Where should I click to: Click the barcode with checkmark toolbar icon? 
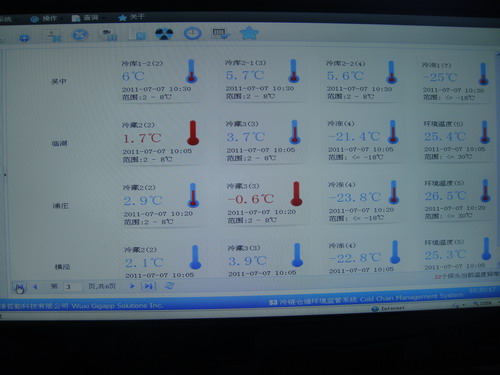coord(221,33)
